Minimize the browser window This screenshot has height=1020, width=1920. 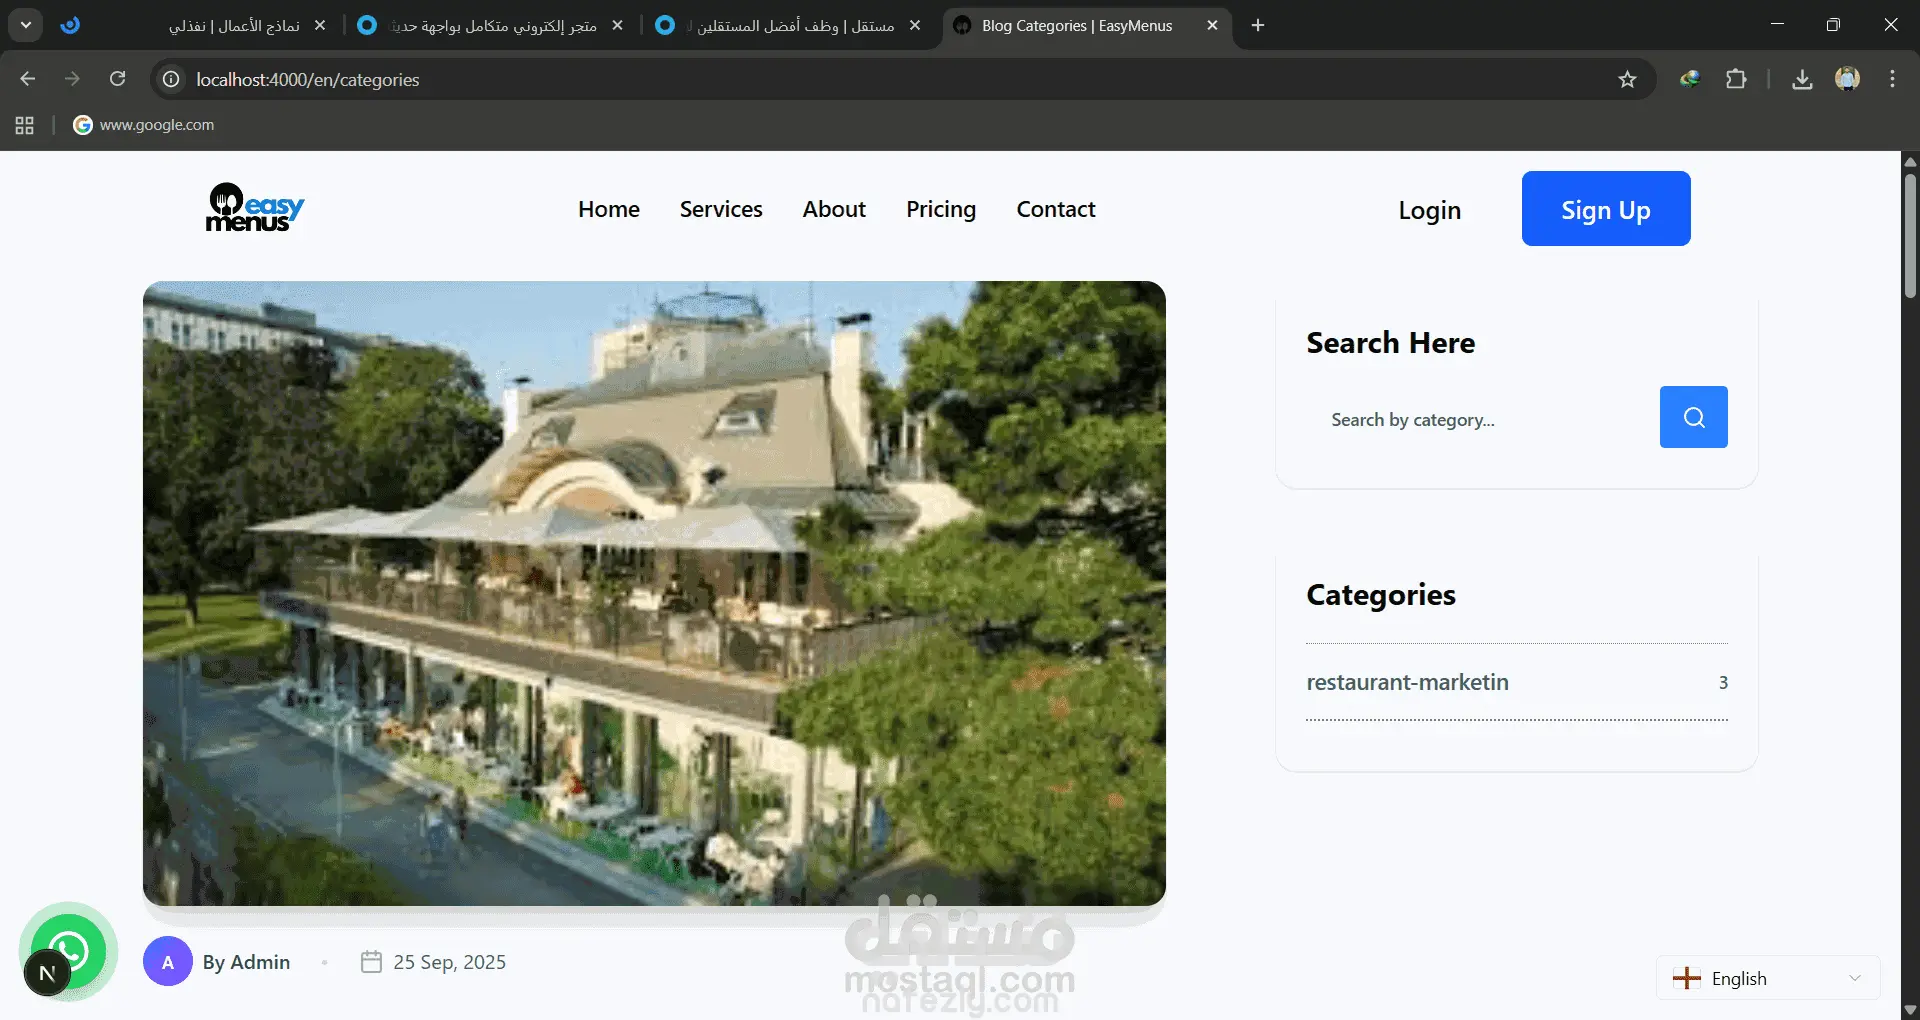pyautogui.click(x=1777, y=25)
